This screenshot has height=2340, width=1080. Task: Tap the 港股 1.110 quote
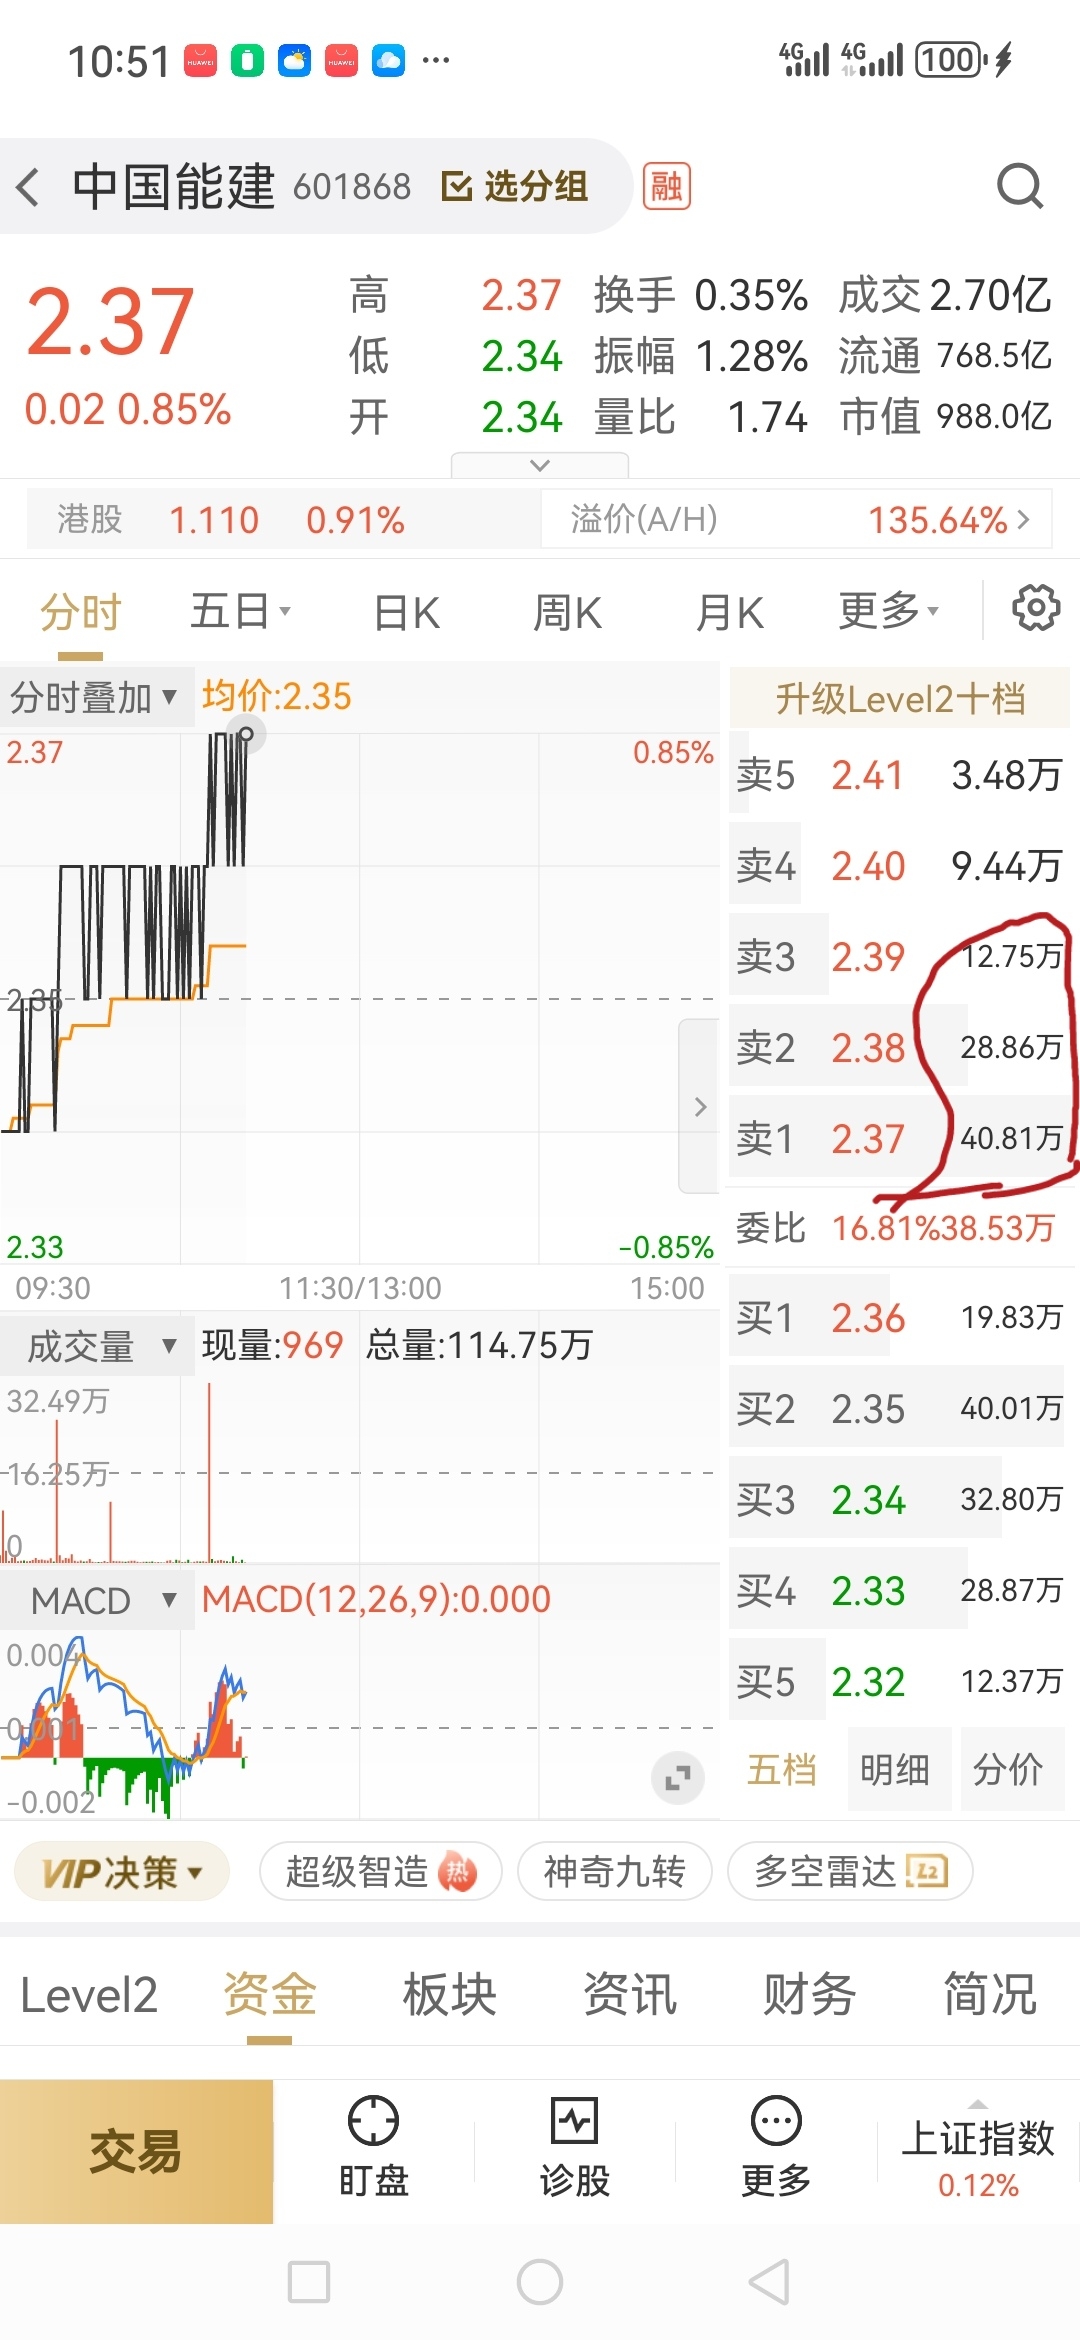[283, 519]
